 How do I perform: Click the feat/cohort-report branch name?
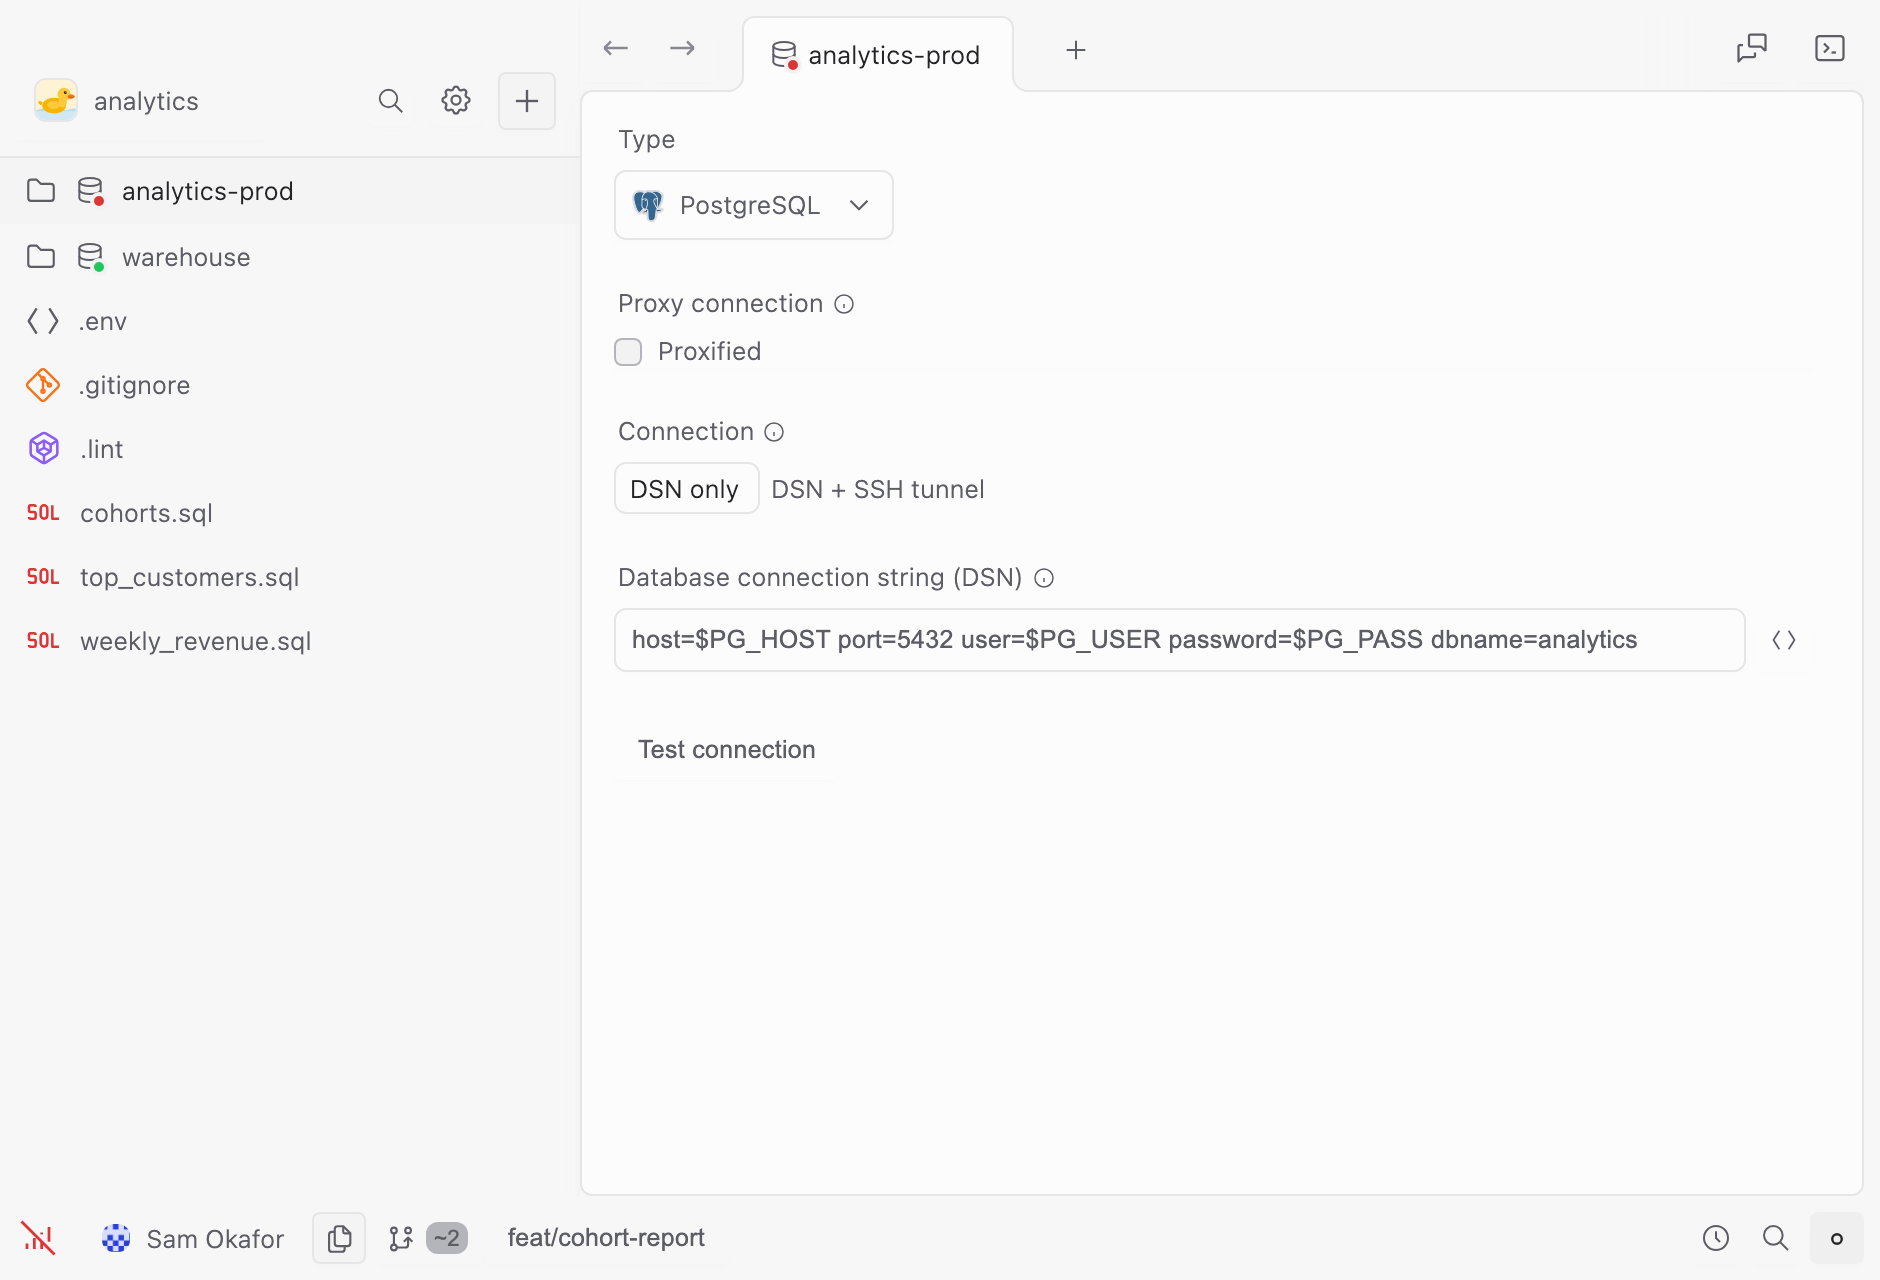606,1238
